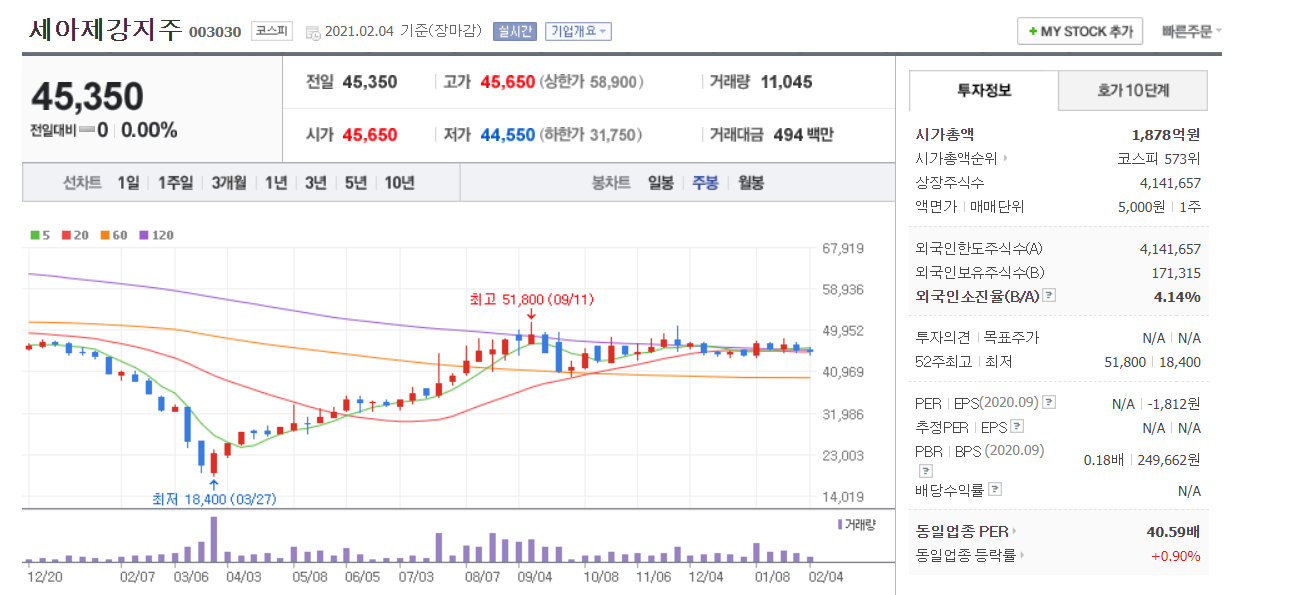Screen dimensions: 1292x595
Task: Select the 5년 line chart period
Action: point(356,183)
